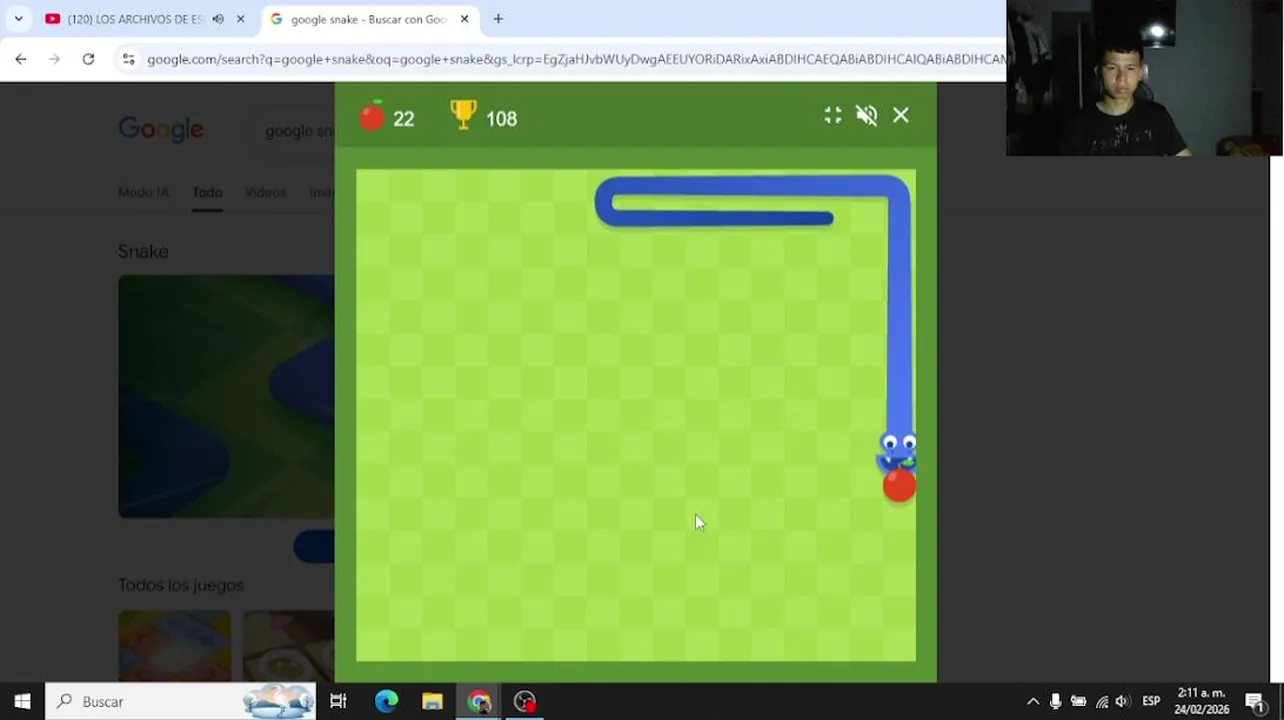The width and height of the screenshot is (1284, 720).
Task: Open File Explorer from the taskbar
Action: tap(432, 701)
